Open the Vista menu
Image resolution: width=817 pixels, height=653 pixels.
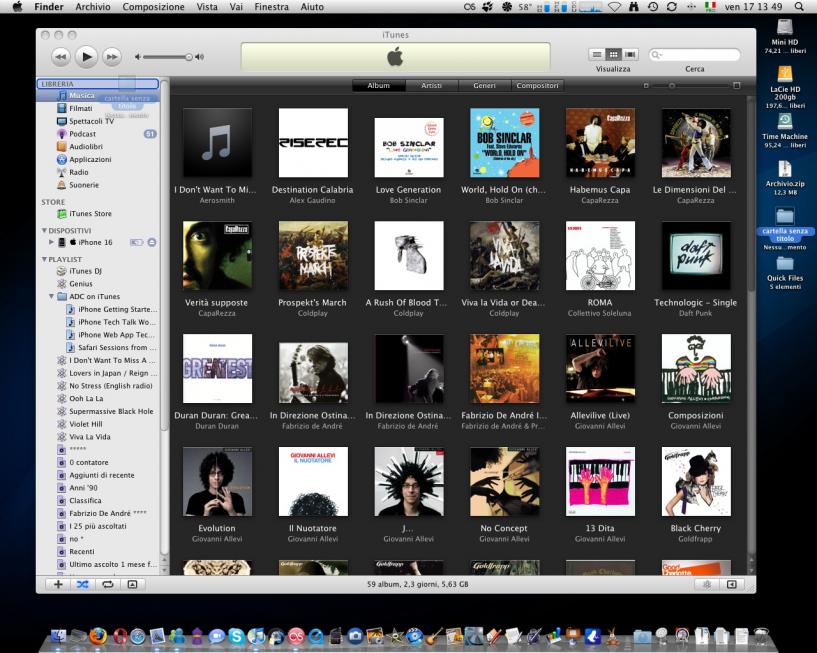point(207,7)
